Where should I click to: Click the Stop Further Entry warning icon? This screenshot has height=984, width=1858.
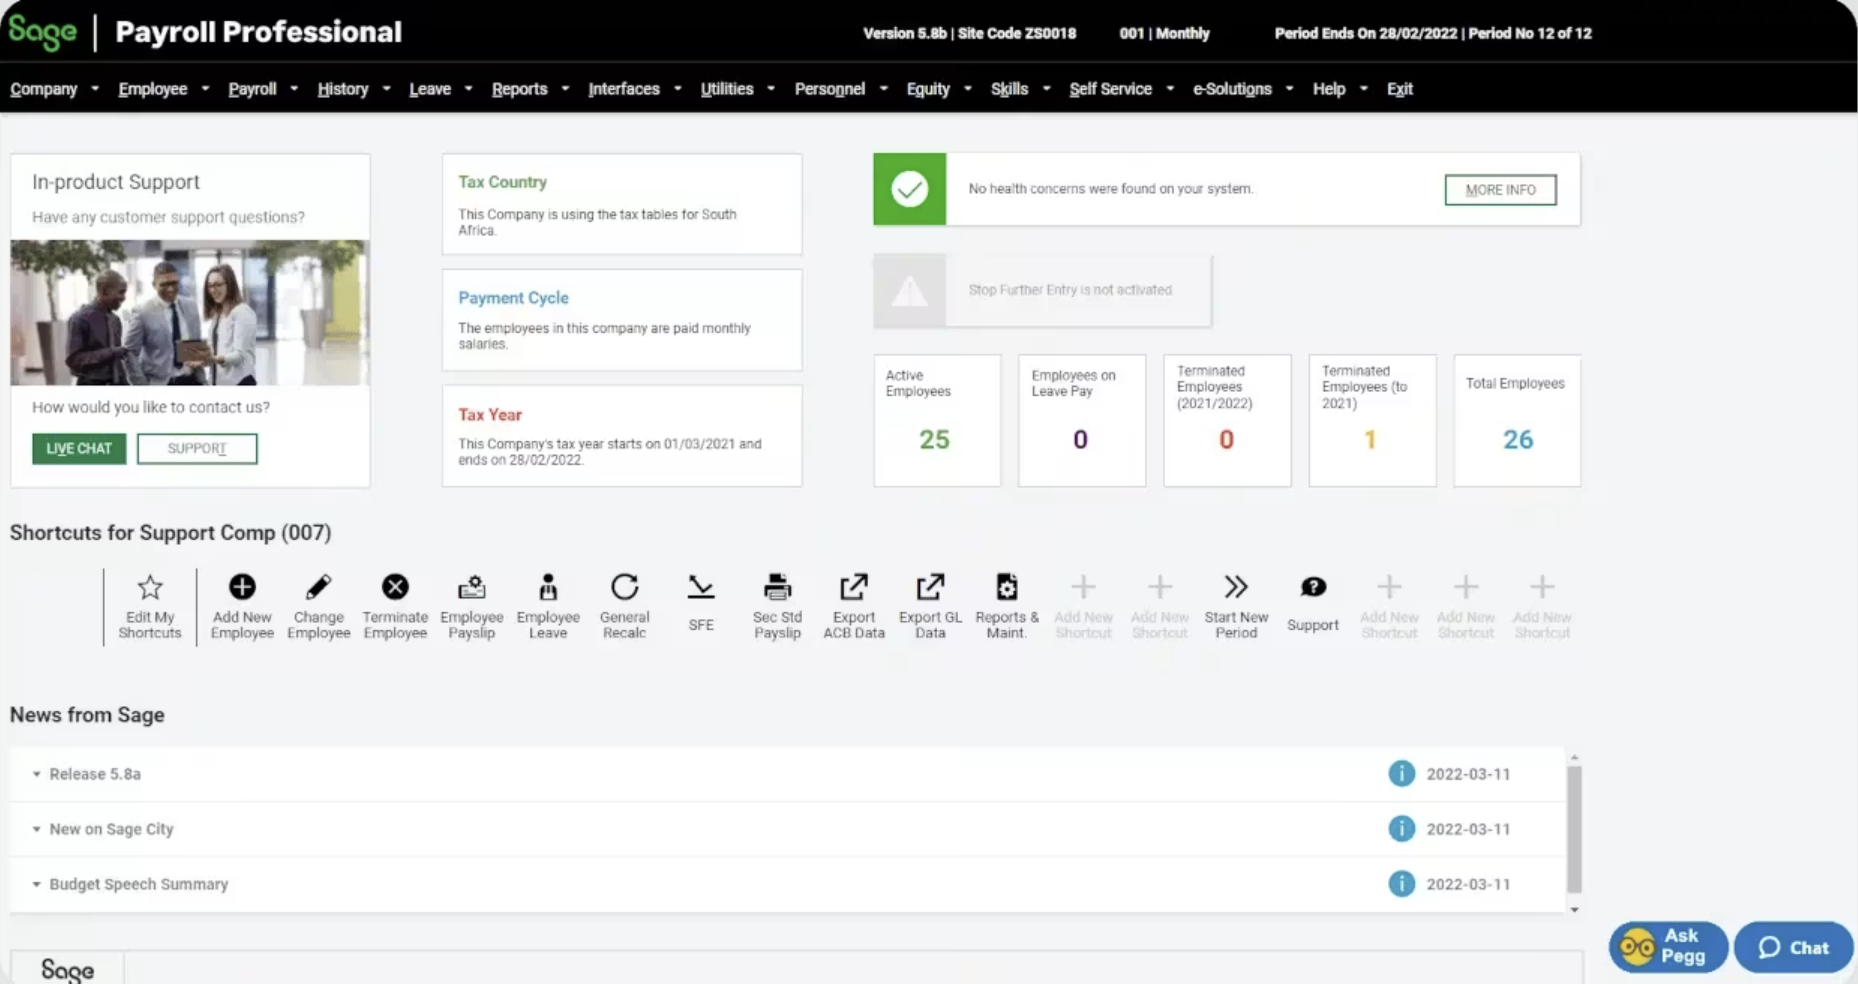pyautogui.click(x=909, y=291)
